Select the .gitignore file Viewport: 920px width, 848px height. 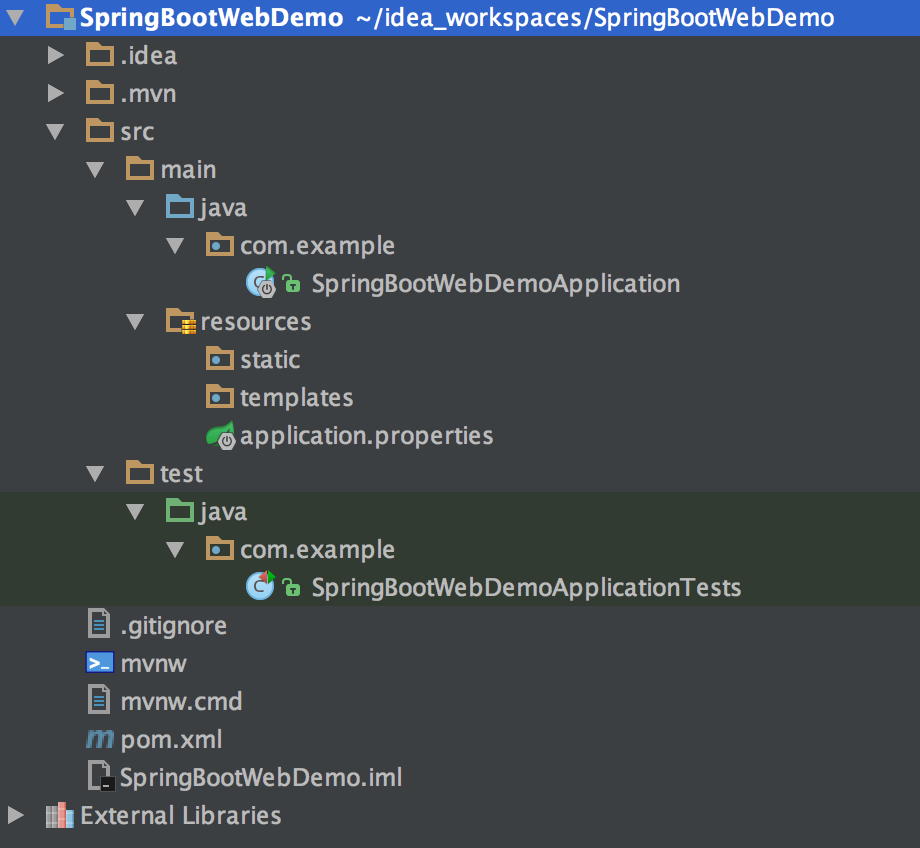pyautogui.click(x=157, y=625)
